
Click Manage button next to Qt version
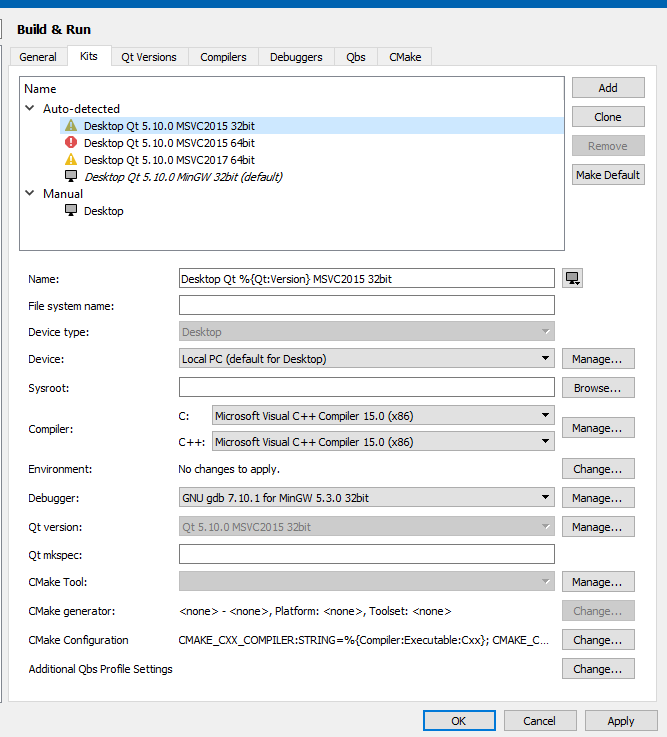point(598,527)
